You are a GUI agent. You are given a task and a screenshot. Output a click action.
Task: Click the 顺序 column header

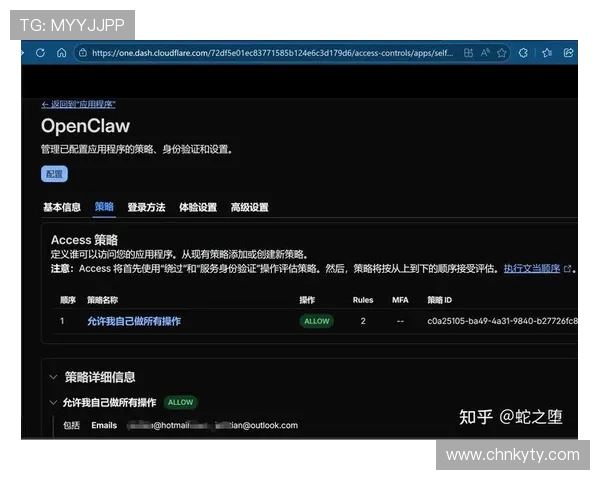[x=68, y=300]
